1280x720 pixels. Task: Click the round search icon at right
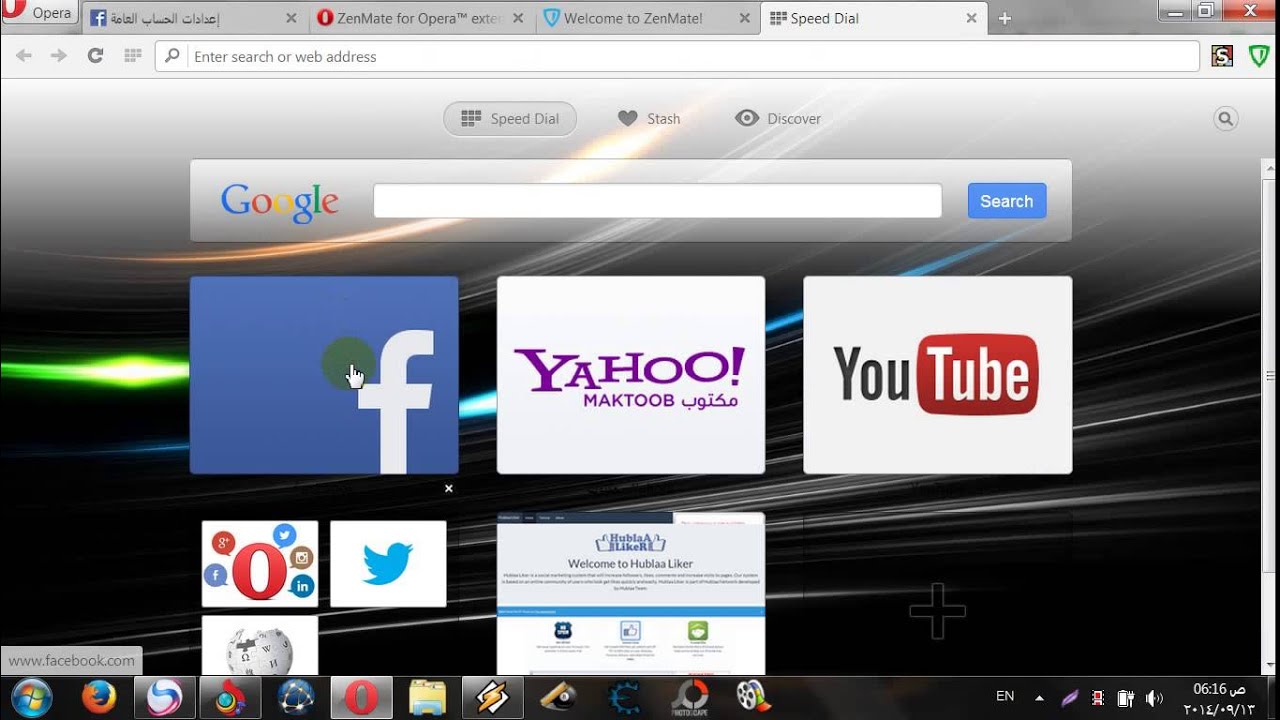click(1226, 119)
